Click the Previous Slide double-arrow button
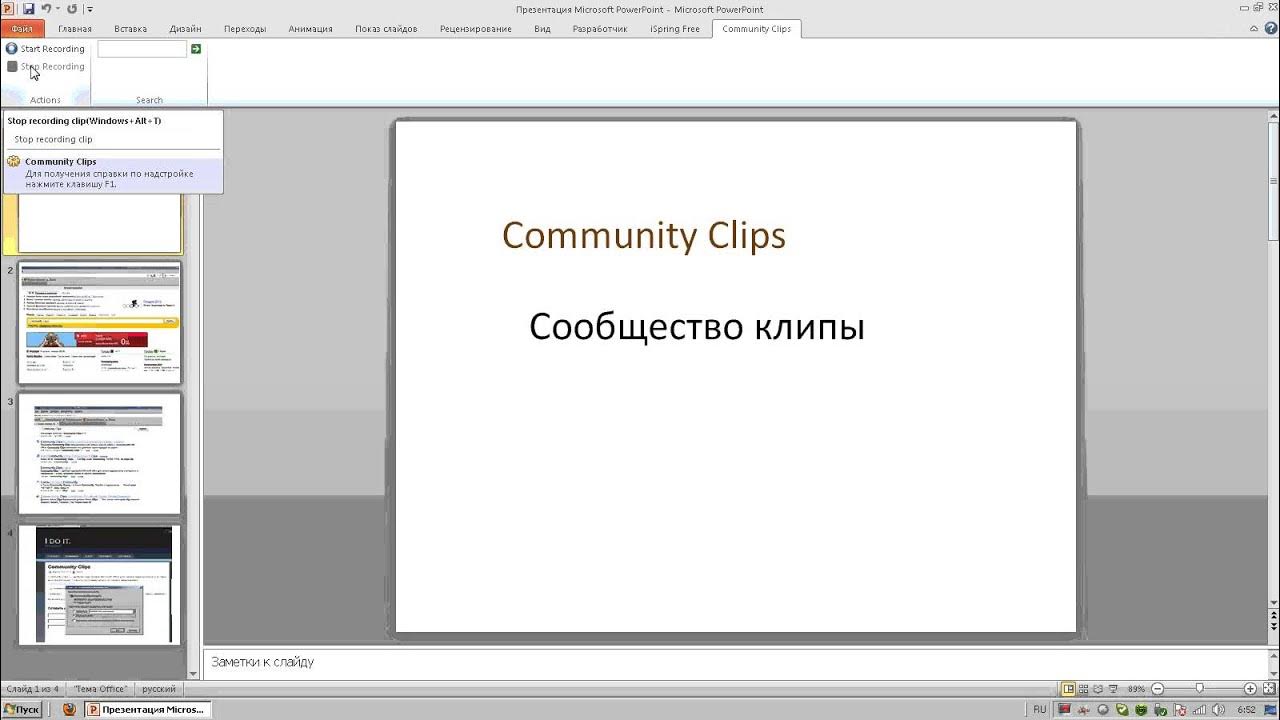Screen dimensions: 1280x720 pos(1274,617)
